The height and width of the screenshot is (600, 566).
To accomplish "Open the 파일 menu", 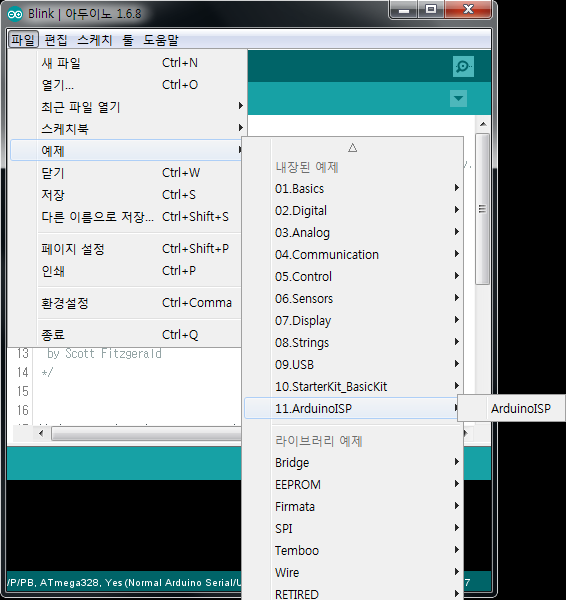I will 23,39.
